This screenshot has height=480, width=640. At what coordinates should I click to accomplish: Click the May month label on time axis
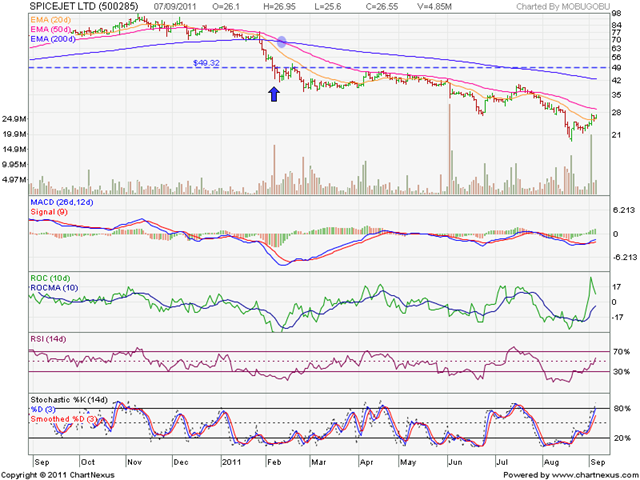coord(408,462)
